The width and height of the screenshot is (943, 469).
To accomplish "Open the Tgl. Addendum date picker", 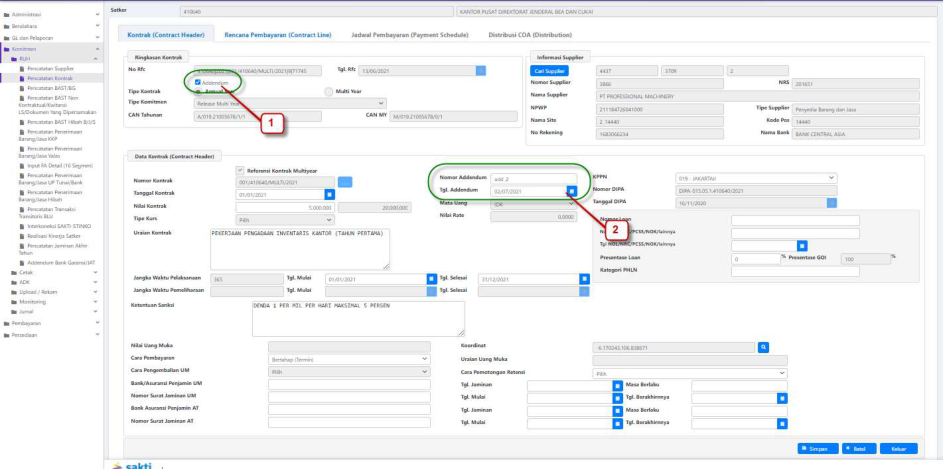I will coord(571,190).
